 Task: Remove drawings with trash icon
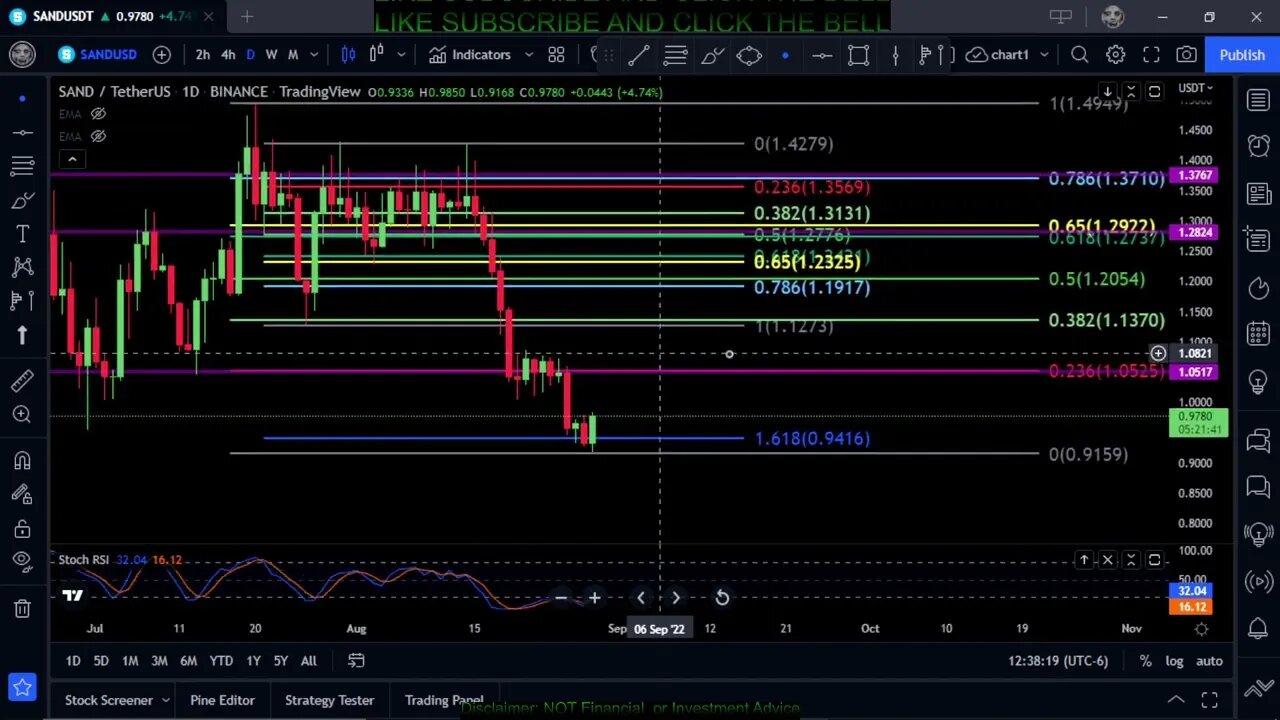tap(22, 608)
